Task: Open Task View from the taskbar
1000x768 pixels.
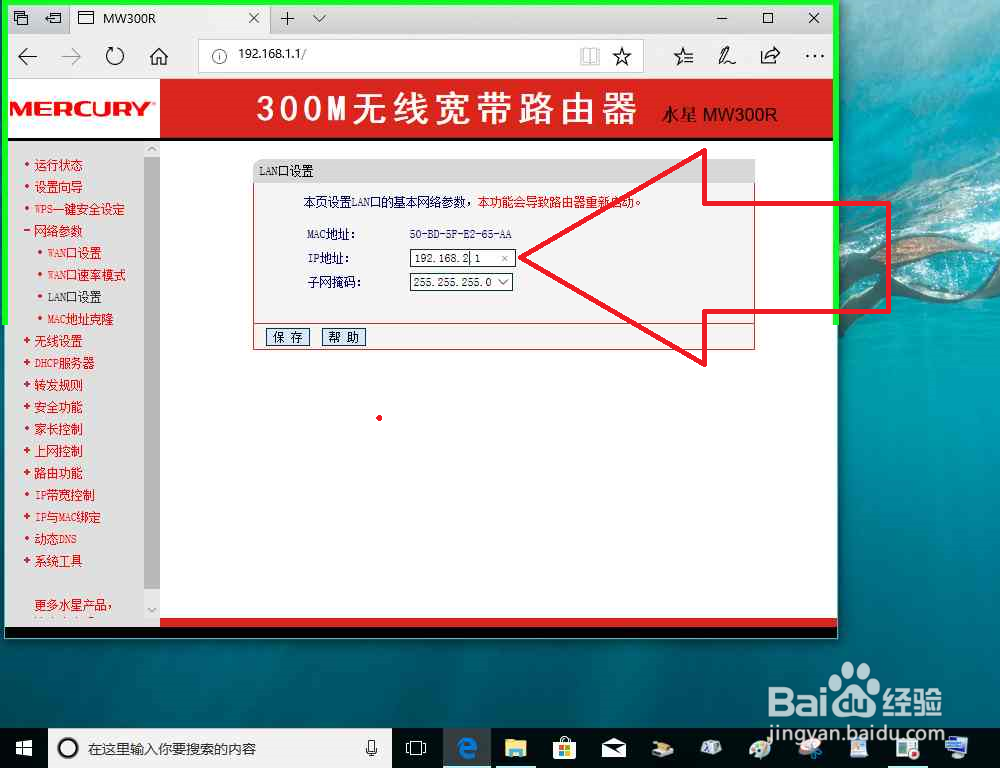Action: click(416, 747)
